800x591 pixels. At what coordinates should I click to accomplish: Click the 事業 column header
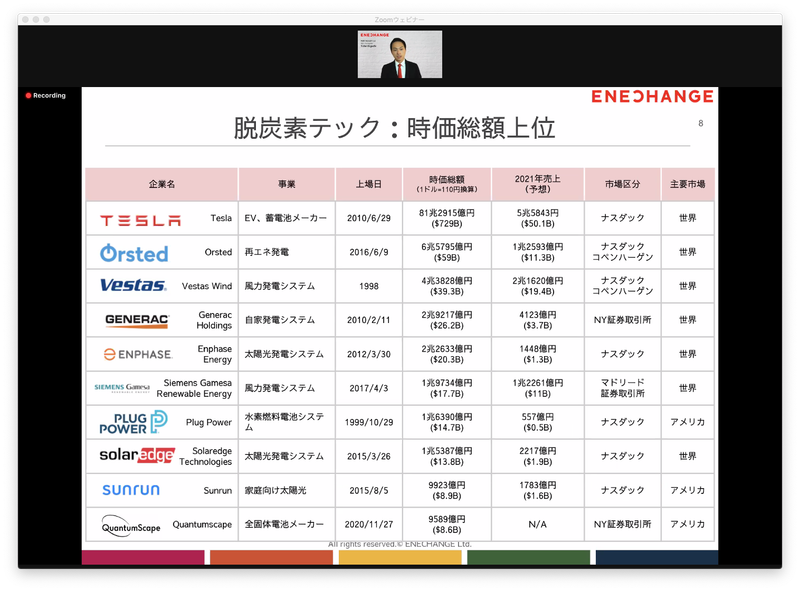coord(287,184)
